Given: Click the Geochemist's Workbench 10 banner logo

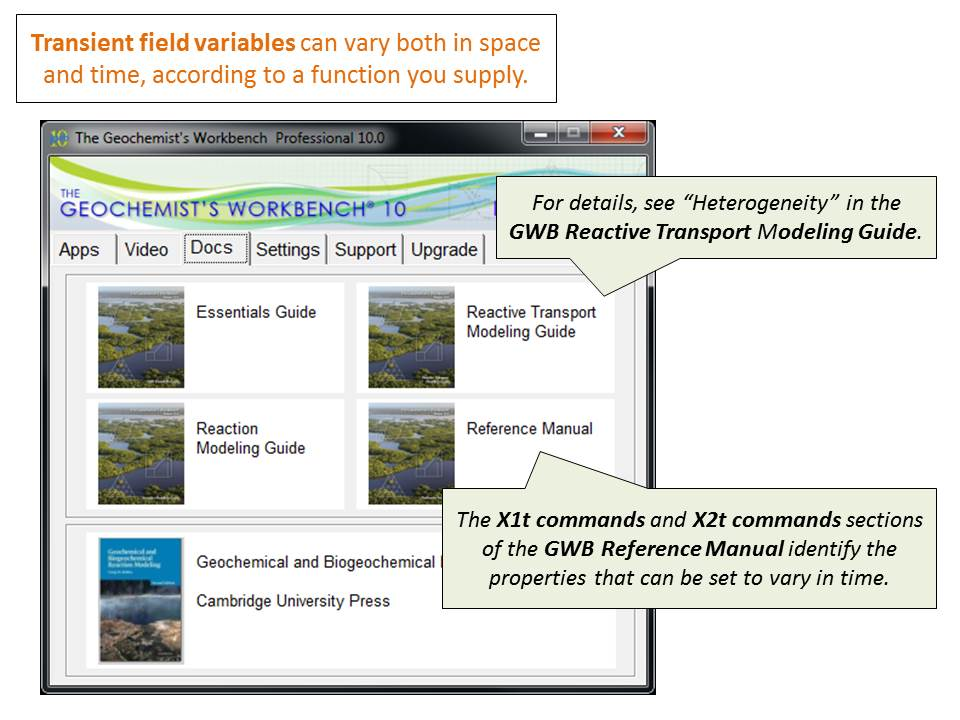Looking at the screenshot, I should (x=233, y=205).
